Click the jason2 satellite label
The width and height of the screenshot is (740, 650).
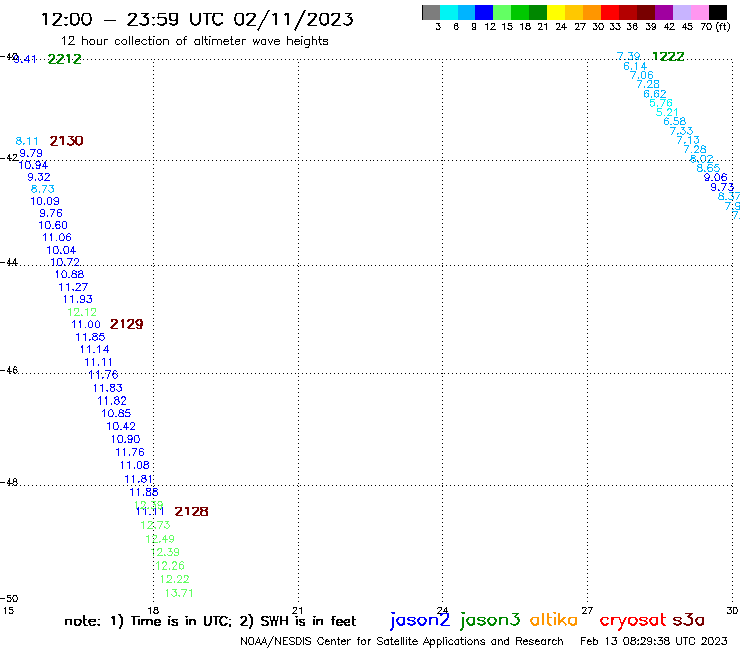pos(420,620)
